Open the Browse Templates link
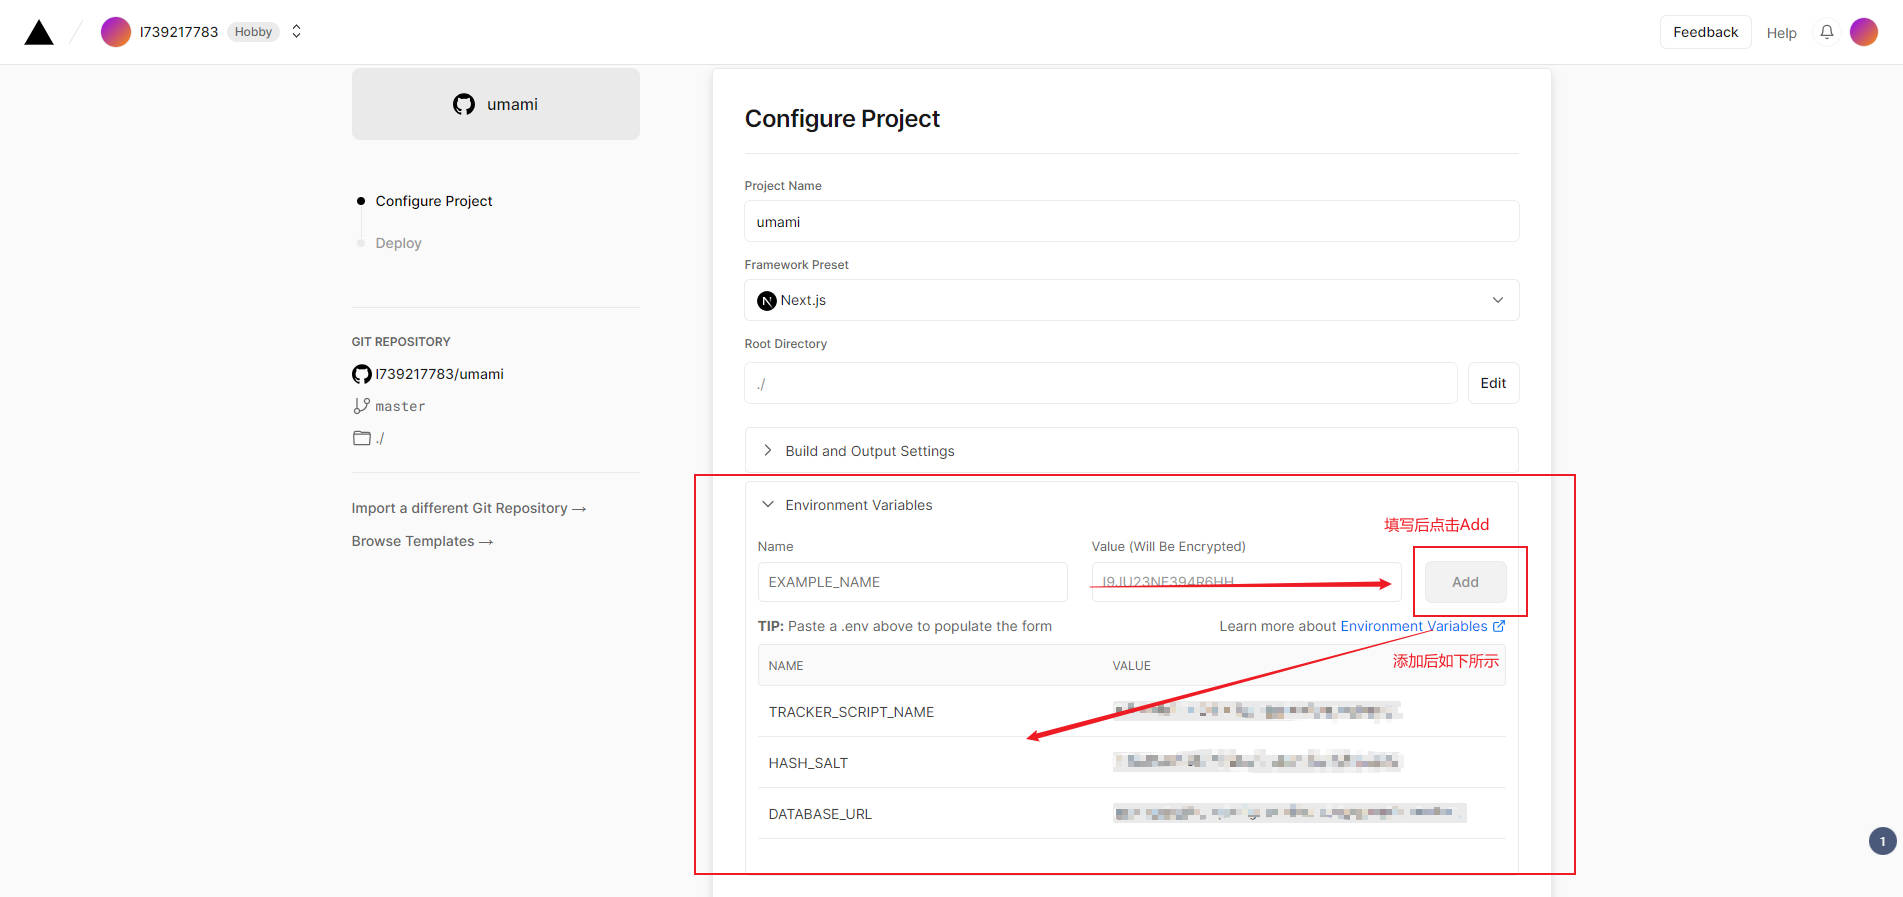Screen dimensions: 1903x897 422,541
